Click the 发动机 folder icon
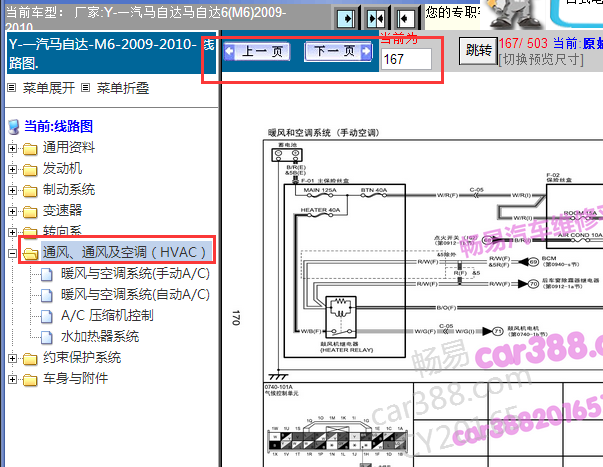 click(30, 170)
